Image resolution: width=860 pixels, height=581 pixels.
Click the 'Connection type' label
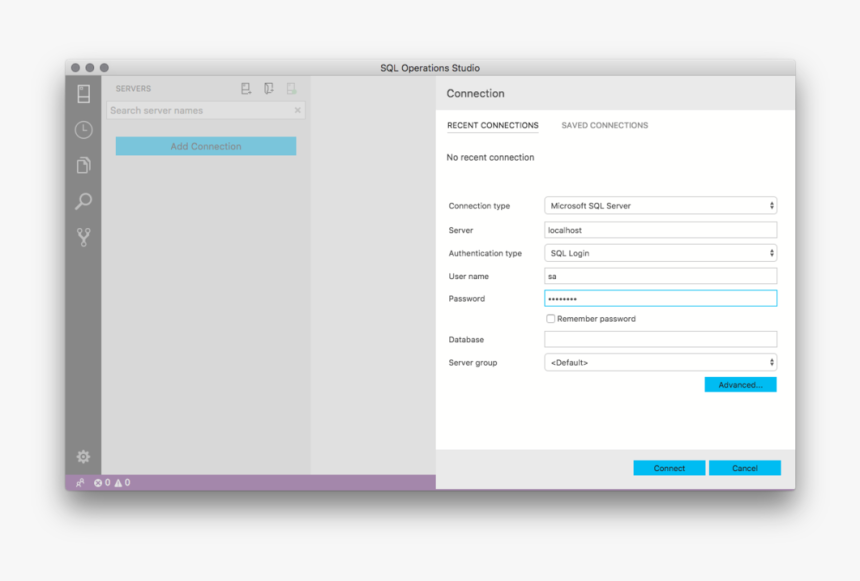click(x=479, y=206)
